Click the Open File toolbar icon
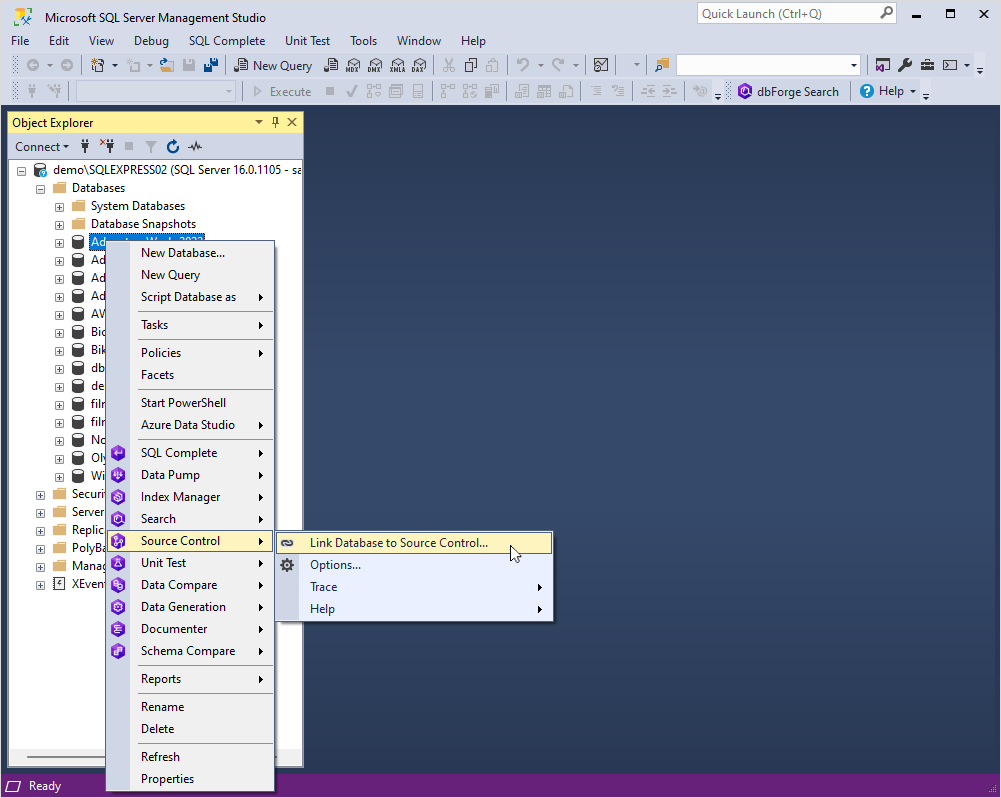Viewport: 1001px width, 798px height. pos(167,65)
